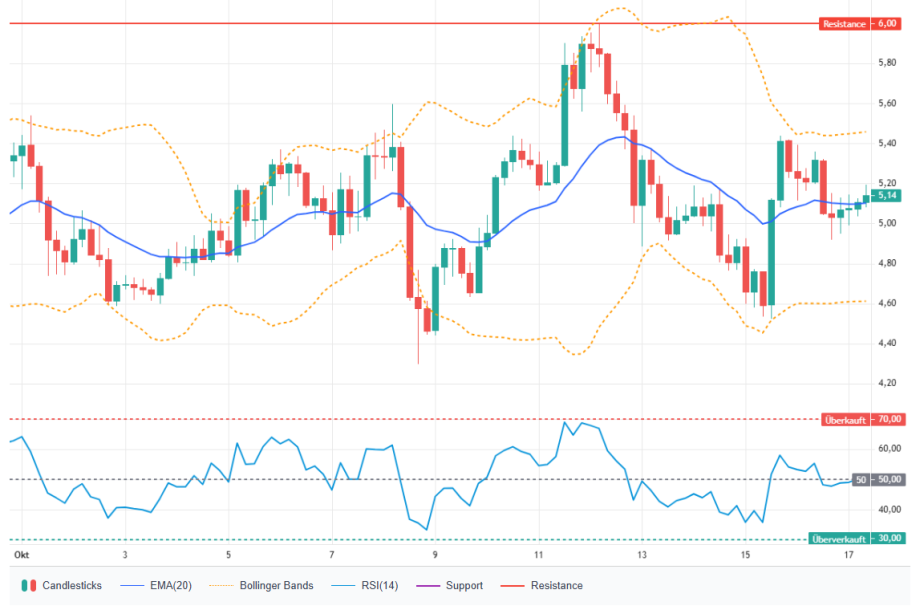The height and width of the screenshot is (606, 920).
Task: Click the Okt date axis label
Action: click(22, 555)
